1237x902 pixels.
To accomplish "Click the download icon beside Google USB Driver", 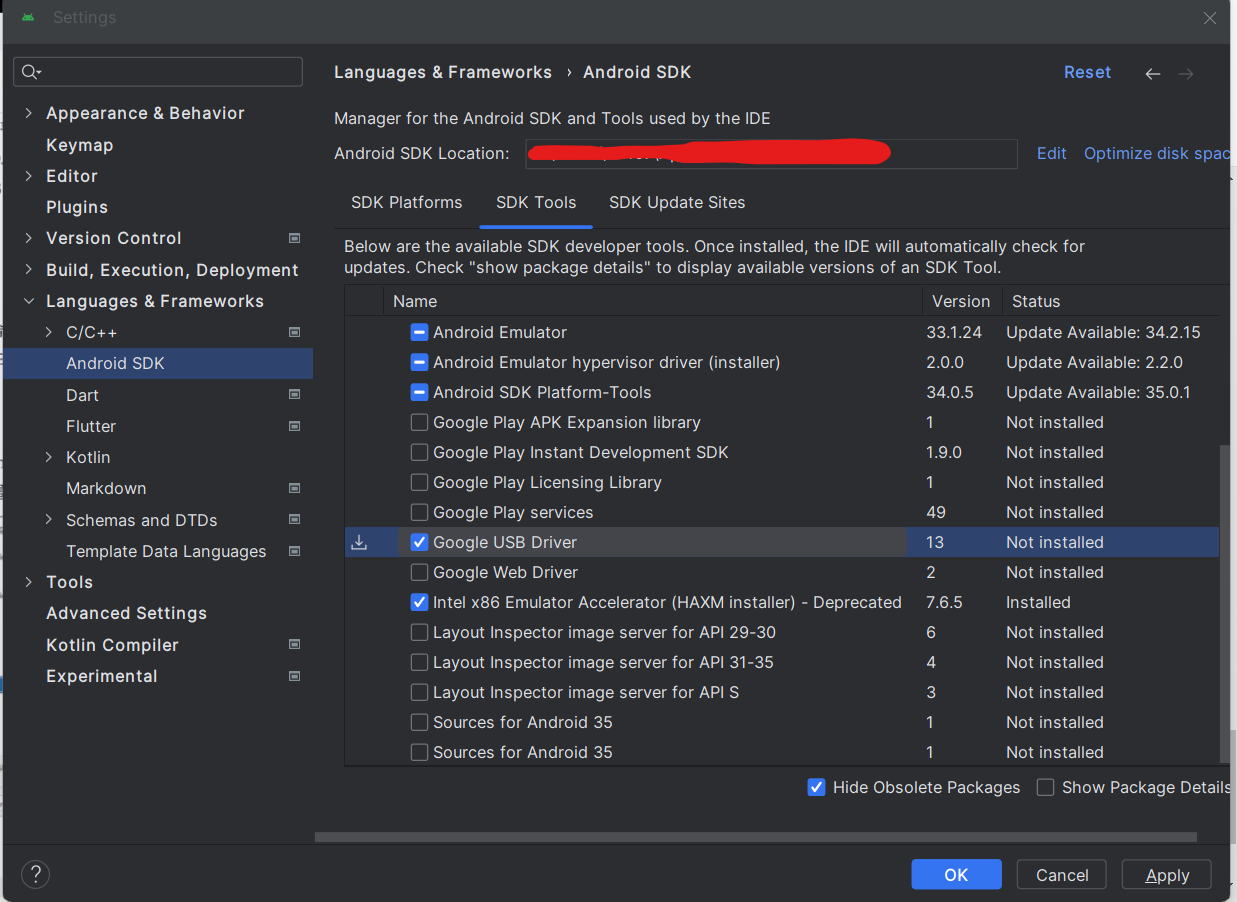I will click(359, 542).
